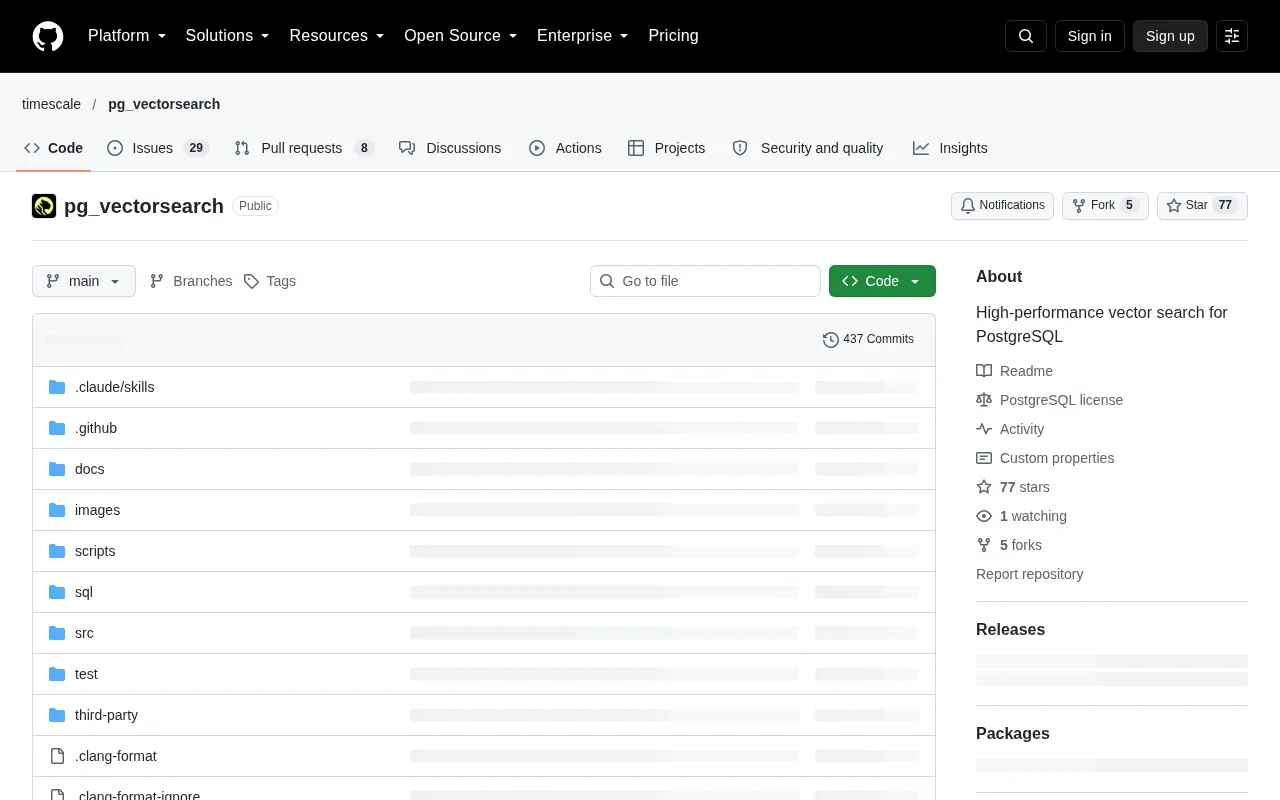Open the .claude/skills folder
1280x800 pixels.
click(115, 387)
